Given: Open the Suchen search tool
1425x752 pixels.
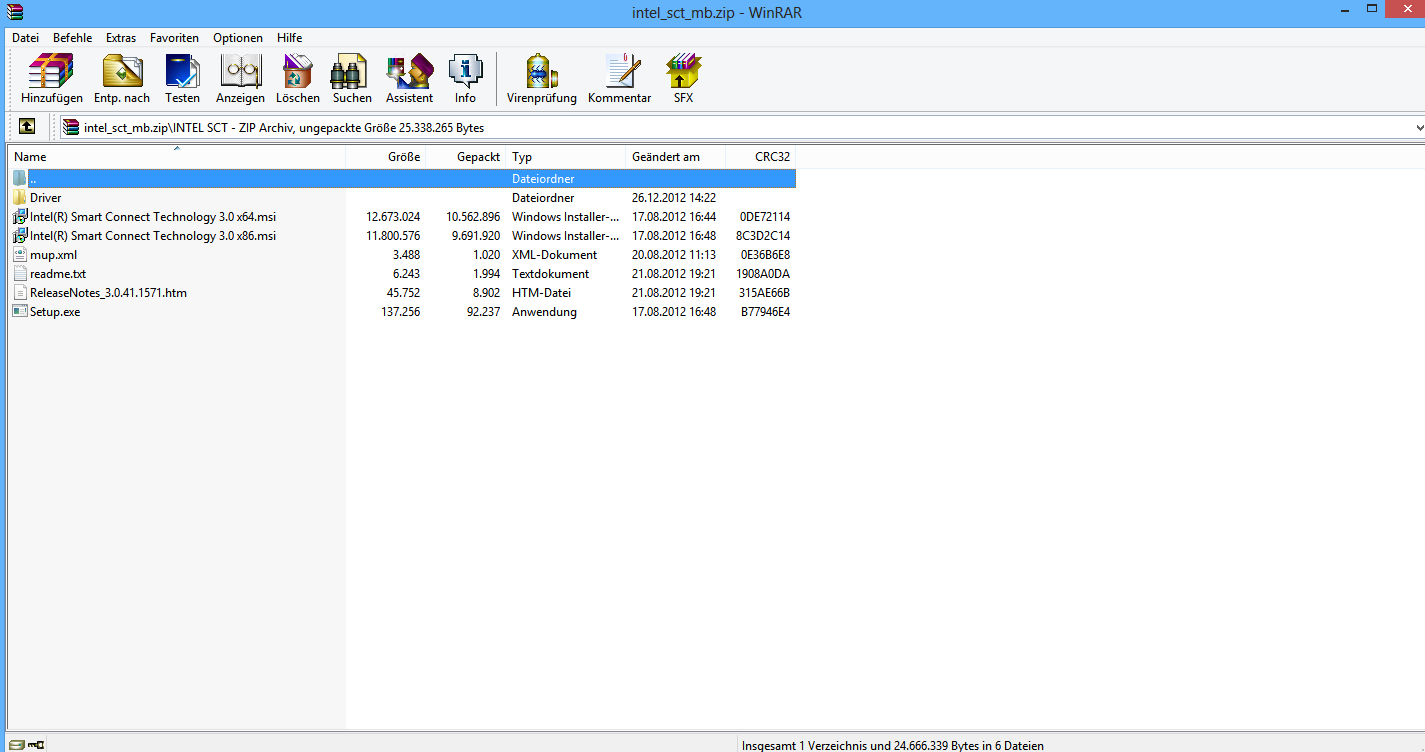Looking at the screenshot, I should point(352,78).
